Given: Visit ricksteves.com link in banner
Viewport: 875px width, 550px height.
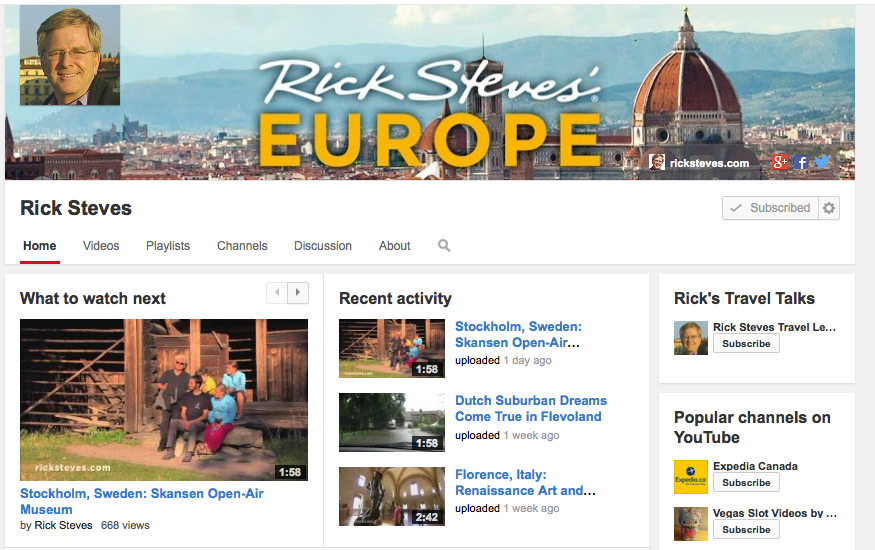Looking at the screenshot, I should tap(709, 163).
